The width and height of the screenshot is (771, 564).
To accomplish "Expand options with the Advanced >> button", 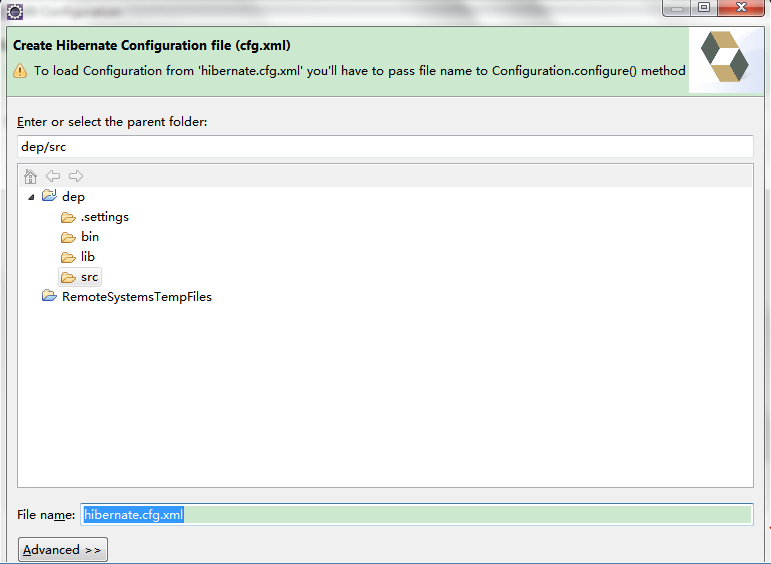I will 62,550.
